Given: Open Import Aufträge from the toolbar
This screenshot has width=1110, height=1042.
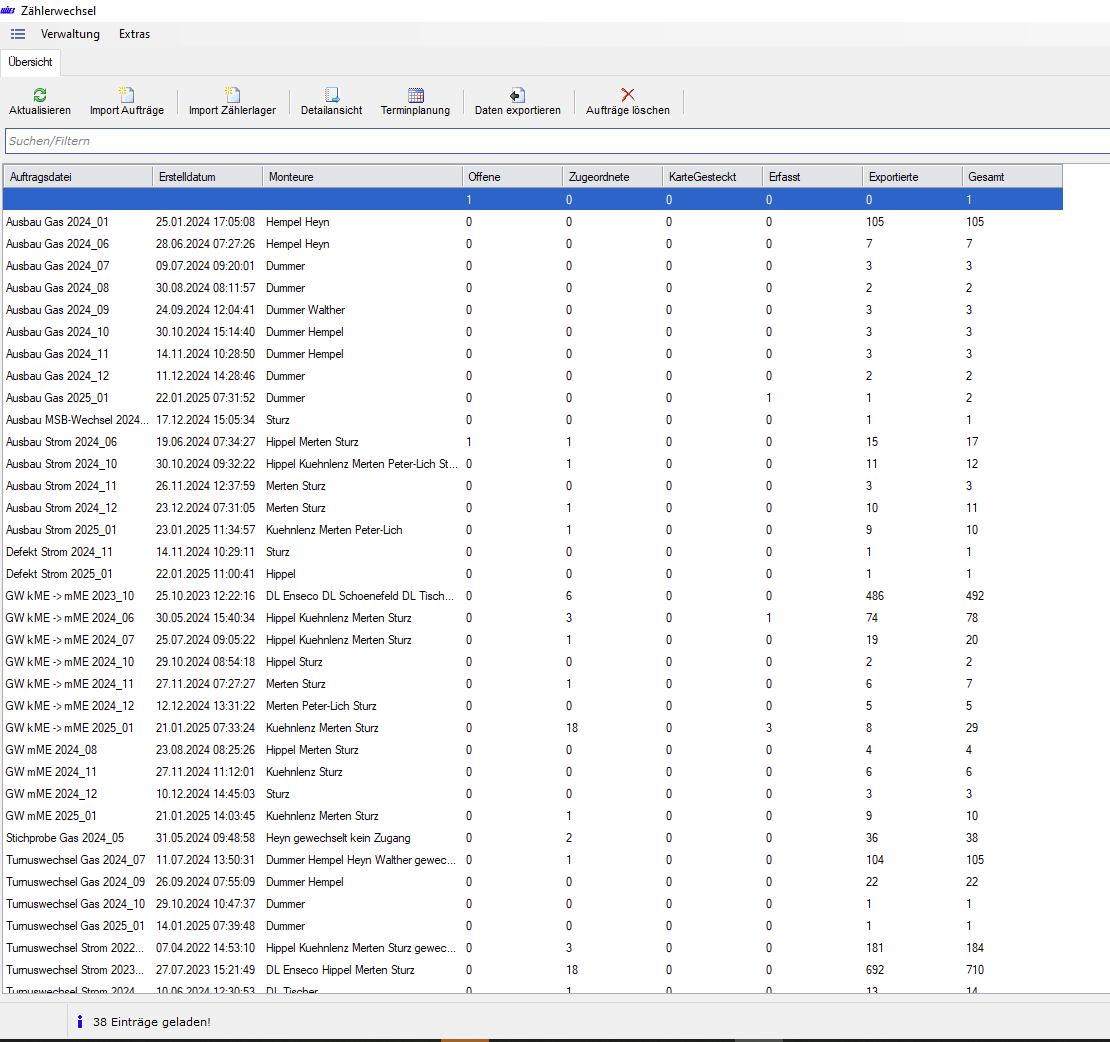Looking at the screenshot, I should tap(127, 95).
